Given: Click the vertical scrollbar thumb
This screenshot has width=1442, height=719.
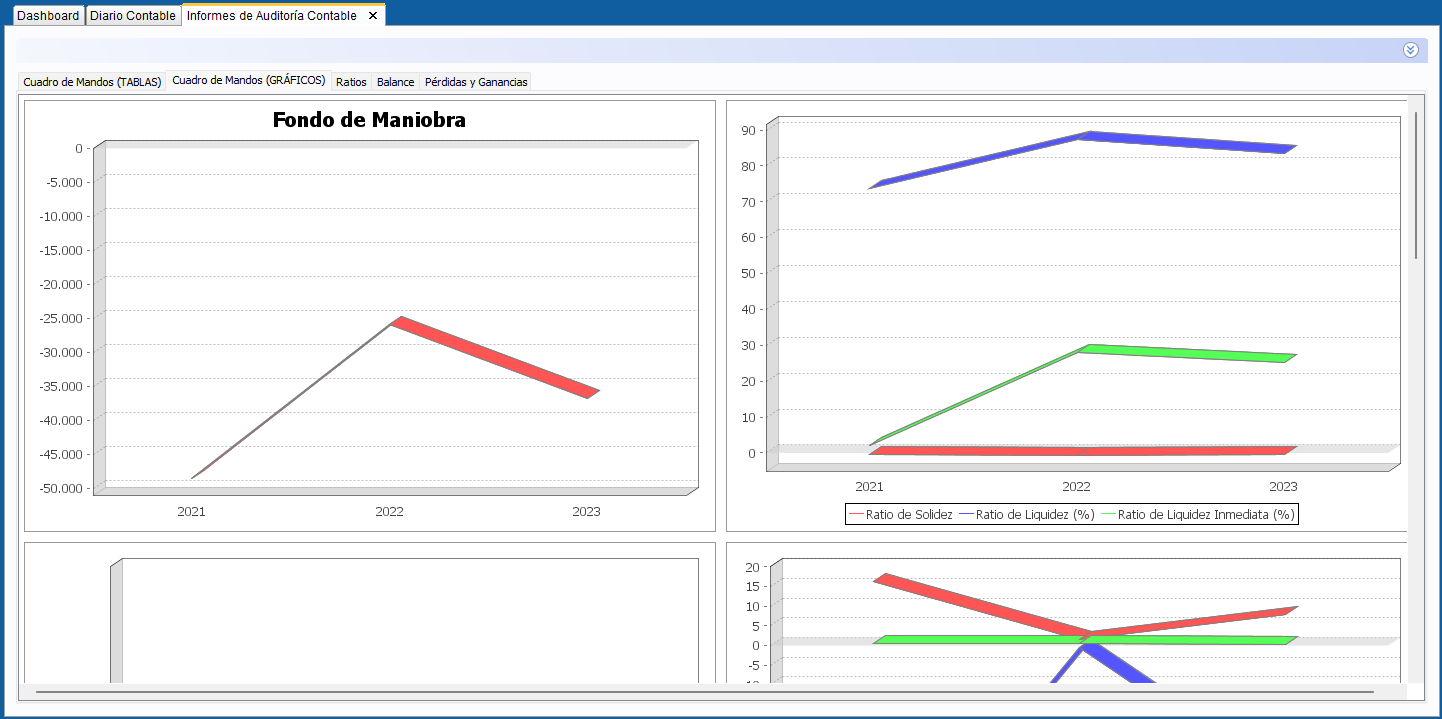Looking at the screenshot, I should click(x=1415, y=185).
